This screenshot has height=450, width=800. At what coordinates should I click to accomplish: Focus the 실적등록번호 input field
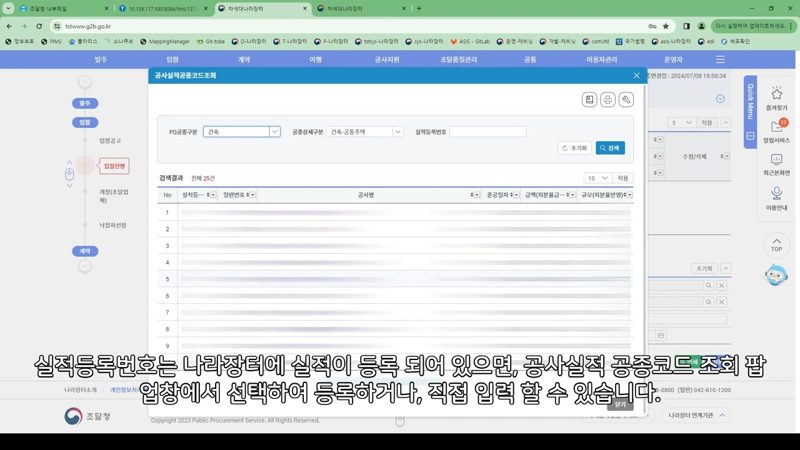[x=488, y=132]
